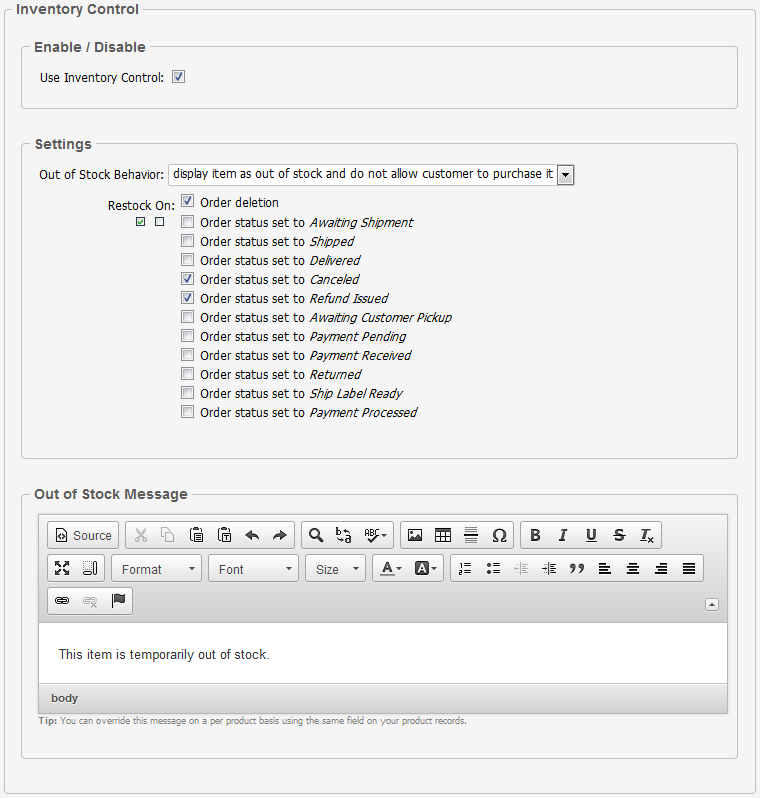Click the Source button
The height and width of the screenshot is (798, 760).
click(83, 535)
